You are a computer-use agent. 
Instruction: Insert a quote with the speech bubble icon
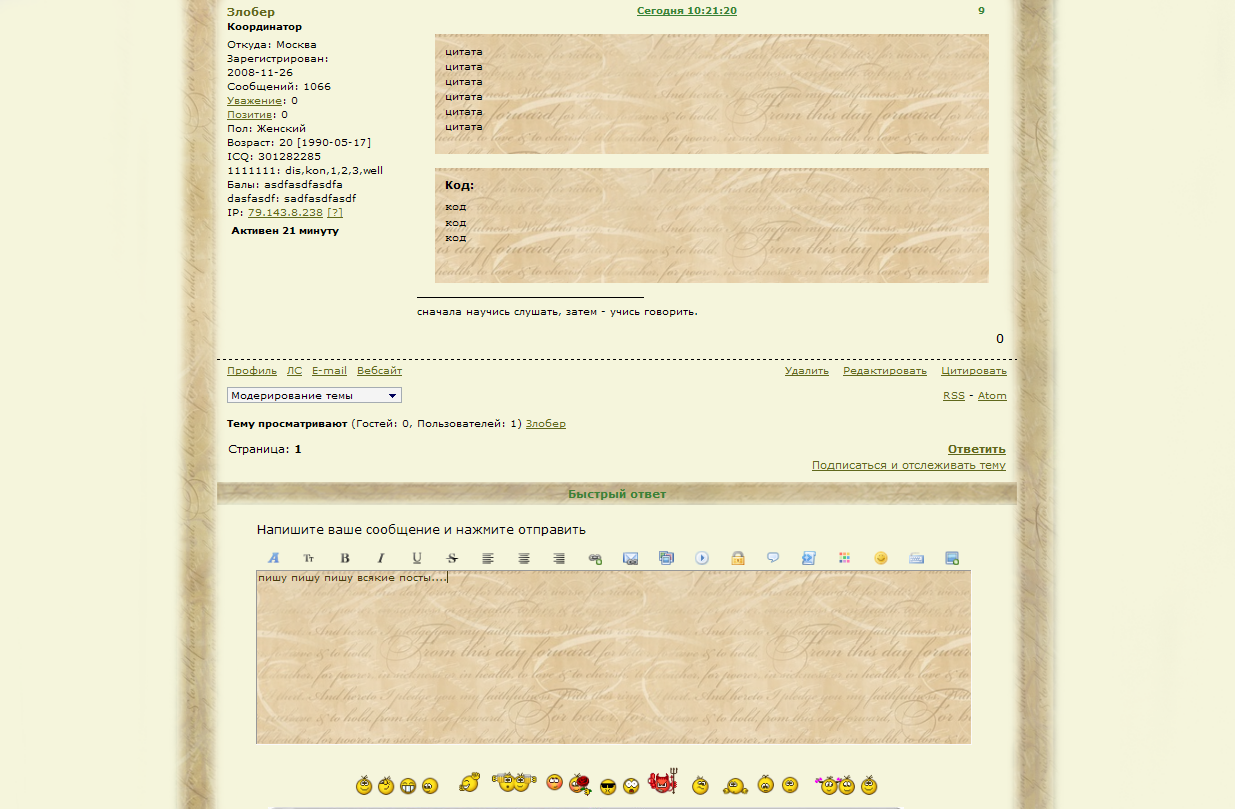[773, 558]
